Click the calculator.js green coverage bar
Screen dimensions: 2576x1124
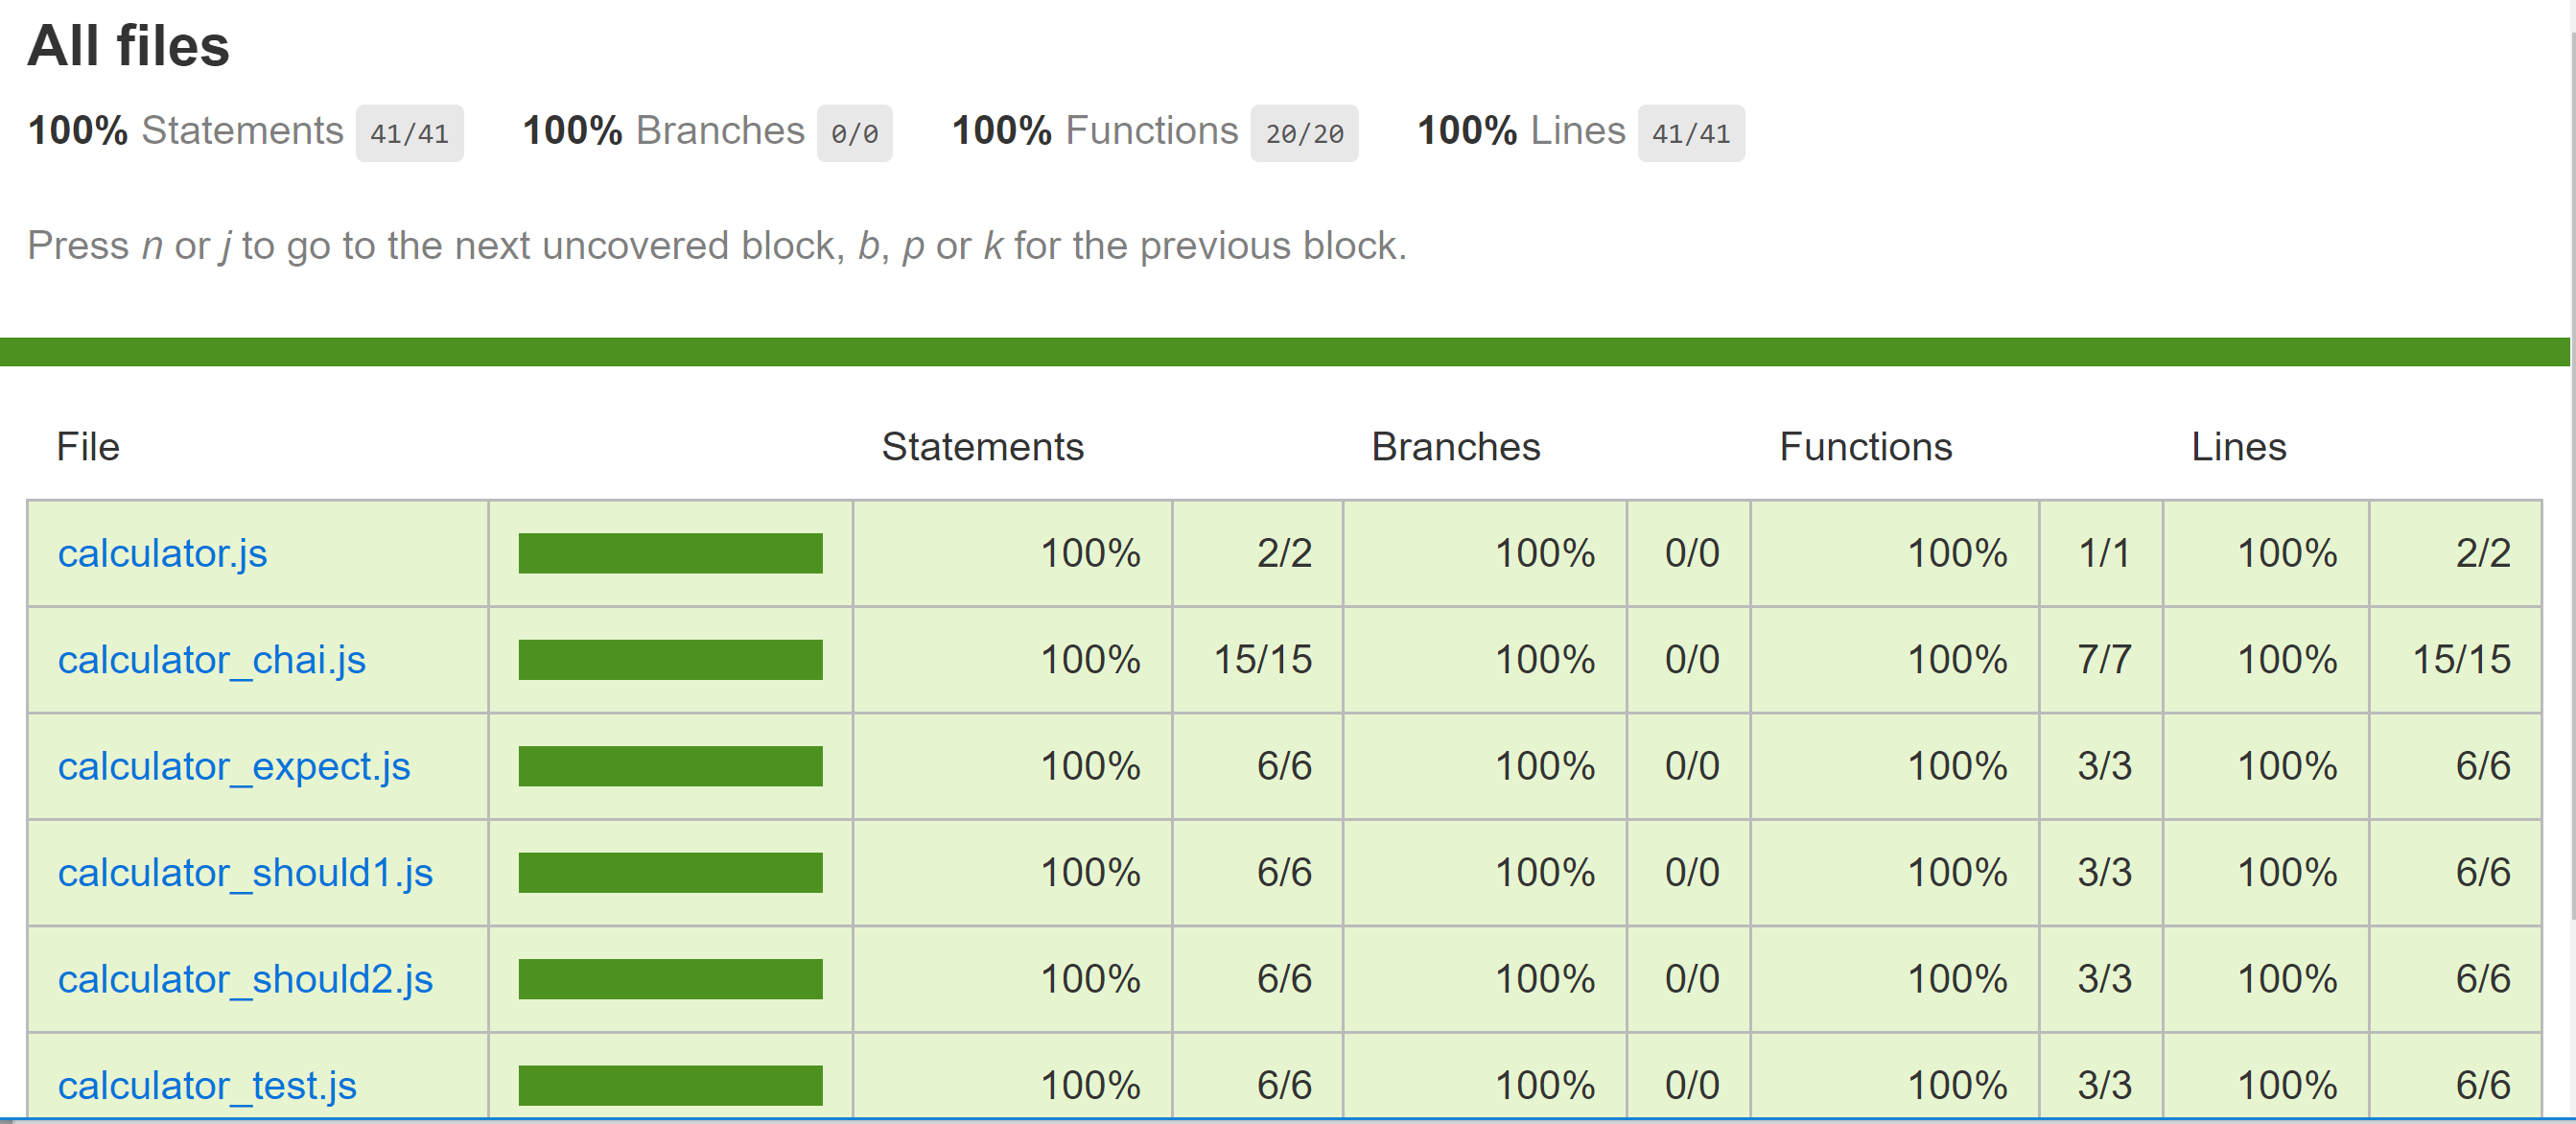coord(670,553)
